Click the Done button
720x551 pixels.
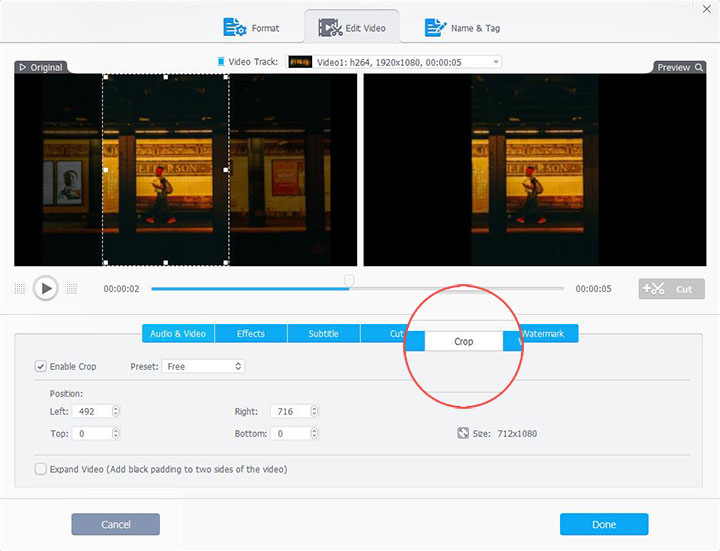tap(604, 524)
